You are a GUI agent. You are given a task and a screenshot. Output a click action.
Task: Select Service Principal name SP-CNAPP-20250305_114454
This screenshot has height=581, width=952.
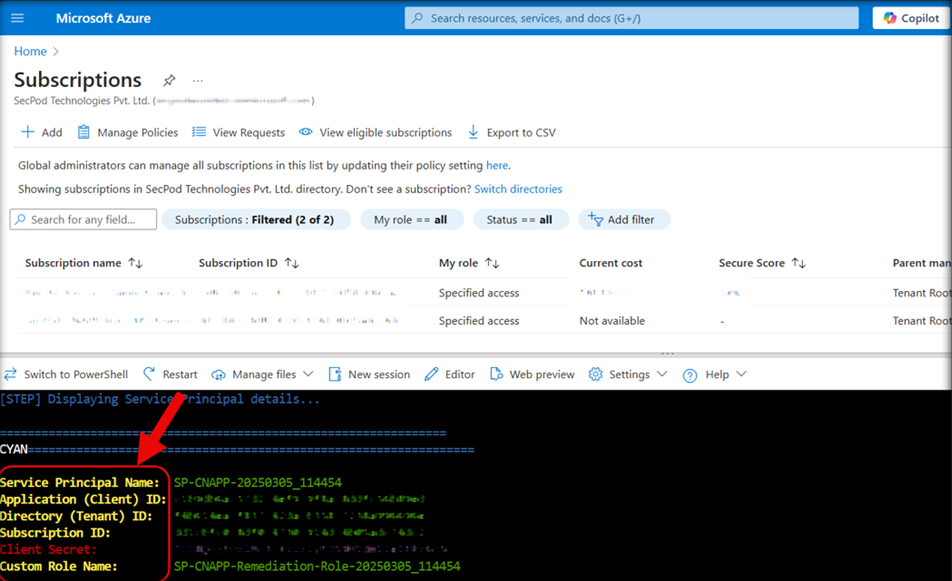tap(257, 483)
